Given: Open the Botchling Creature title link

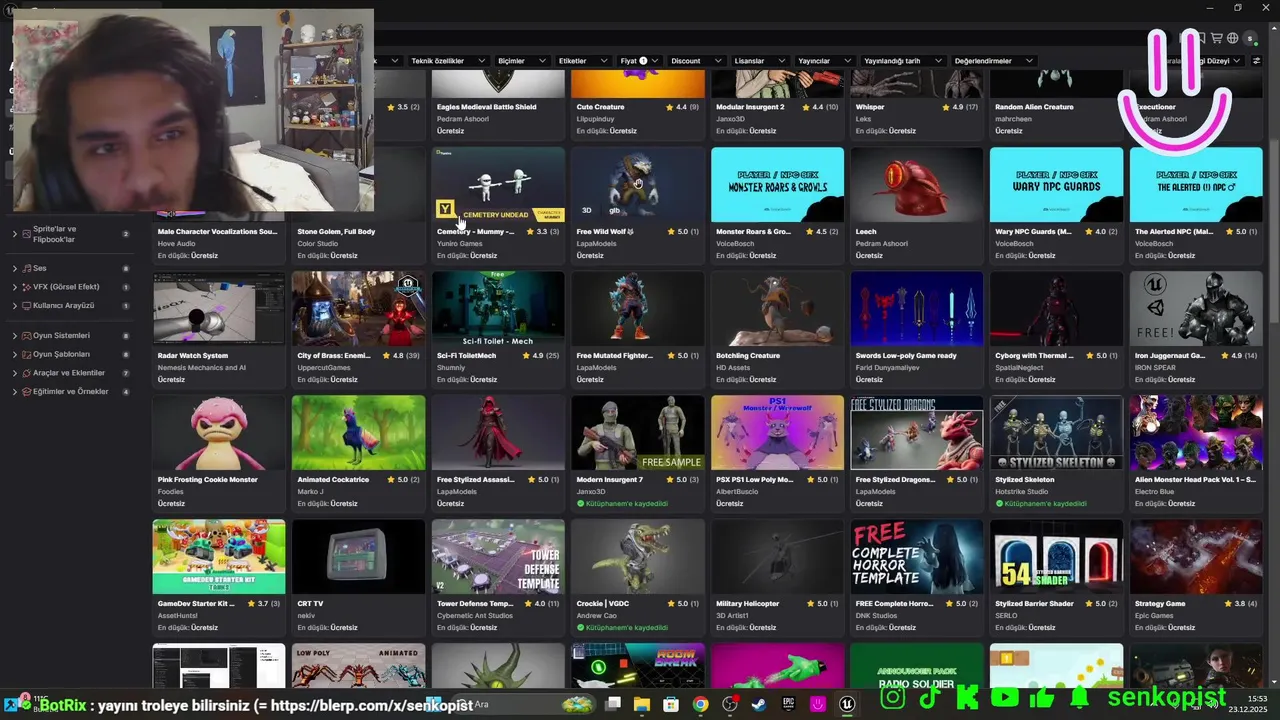Looking at the screenshot, I should [748, 356].
